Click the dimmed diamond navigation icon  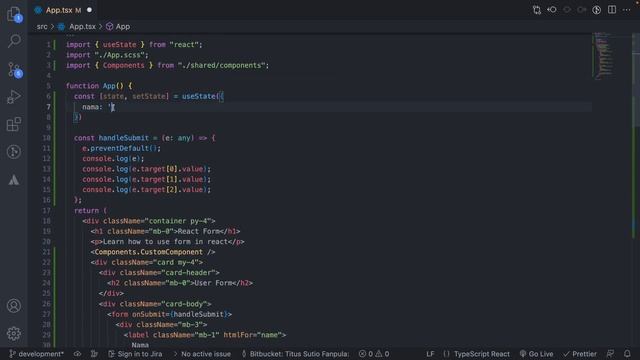[567, 10]
